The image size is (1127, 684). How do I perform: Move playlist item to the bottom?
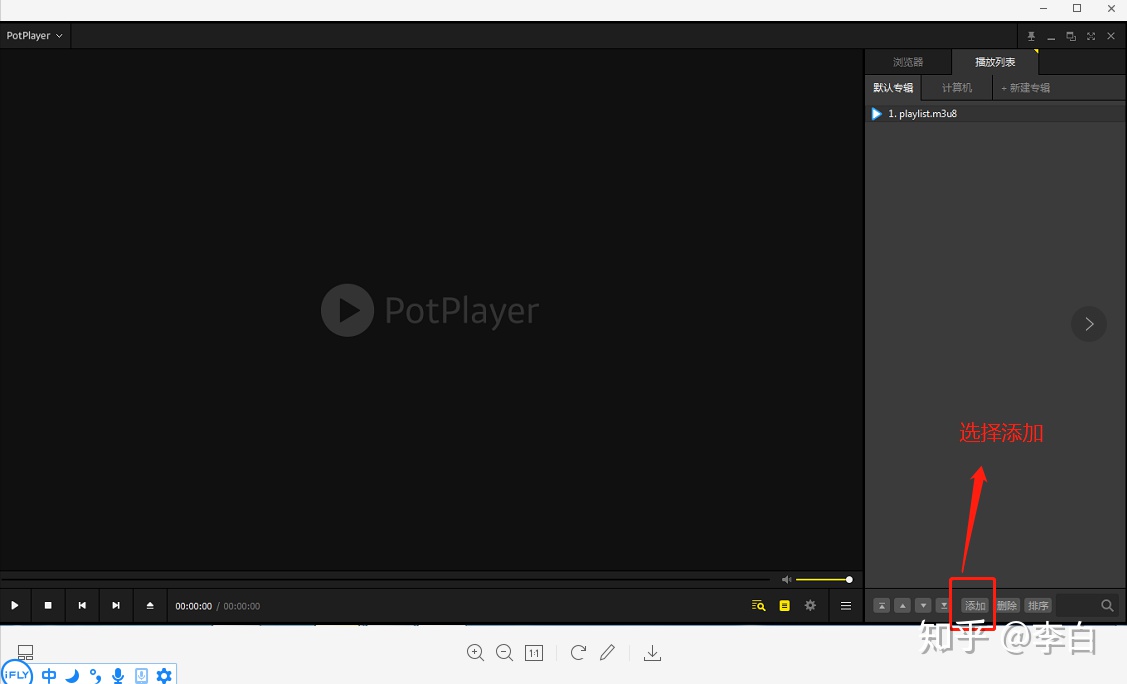(944, 606)
